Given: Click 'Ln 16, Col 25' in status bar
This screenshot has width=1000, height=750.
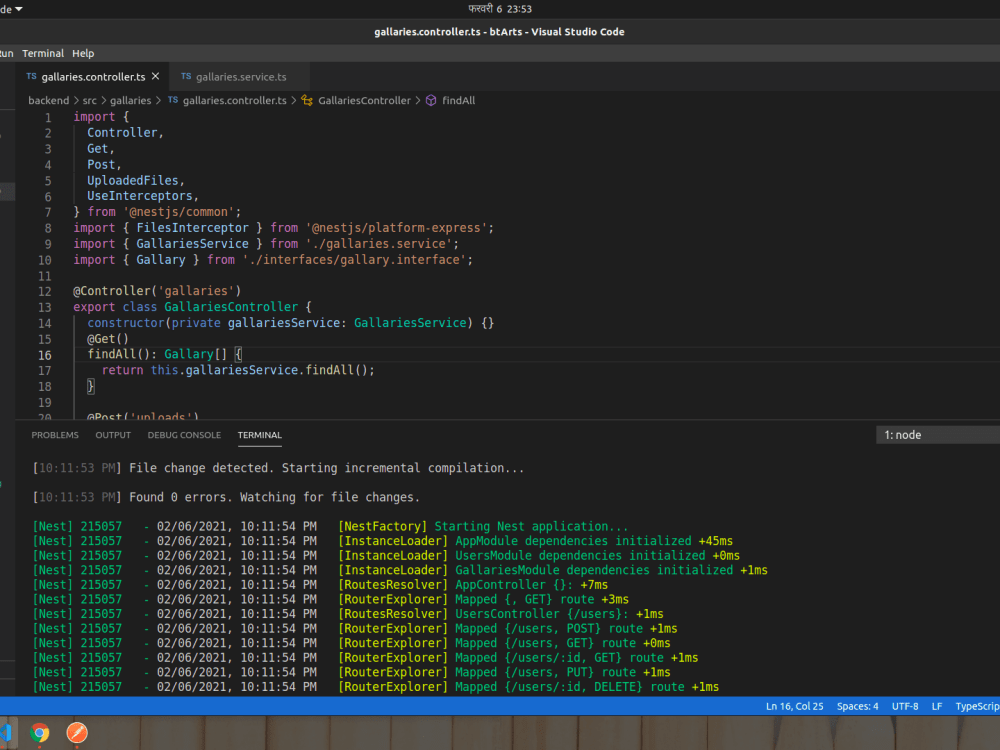Looking at the screenshot, I should pyautogui.click(x=795, y=706).
